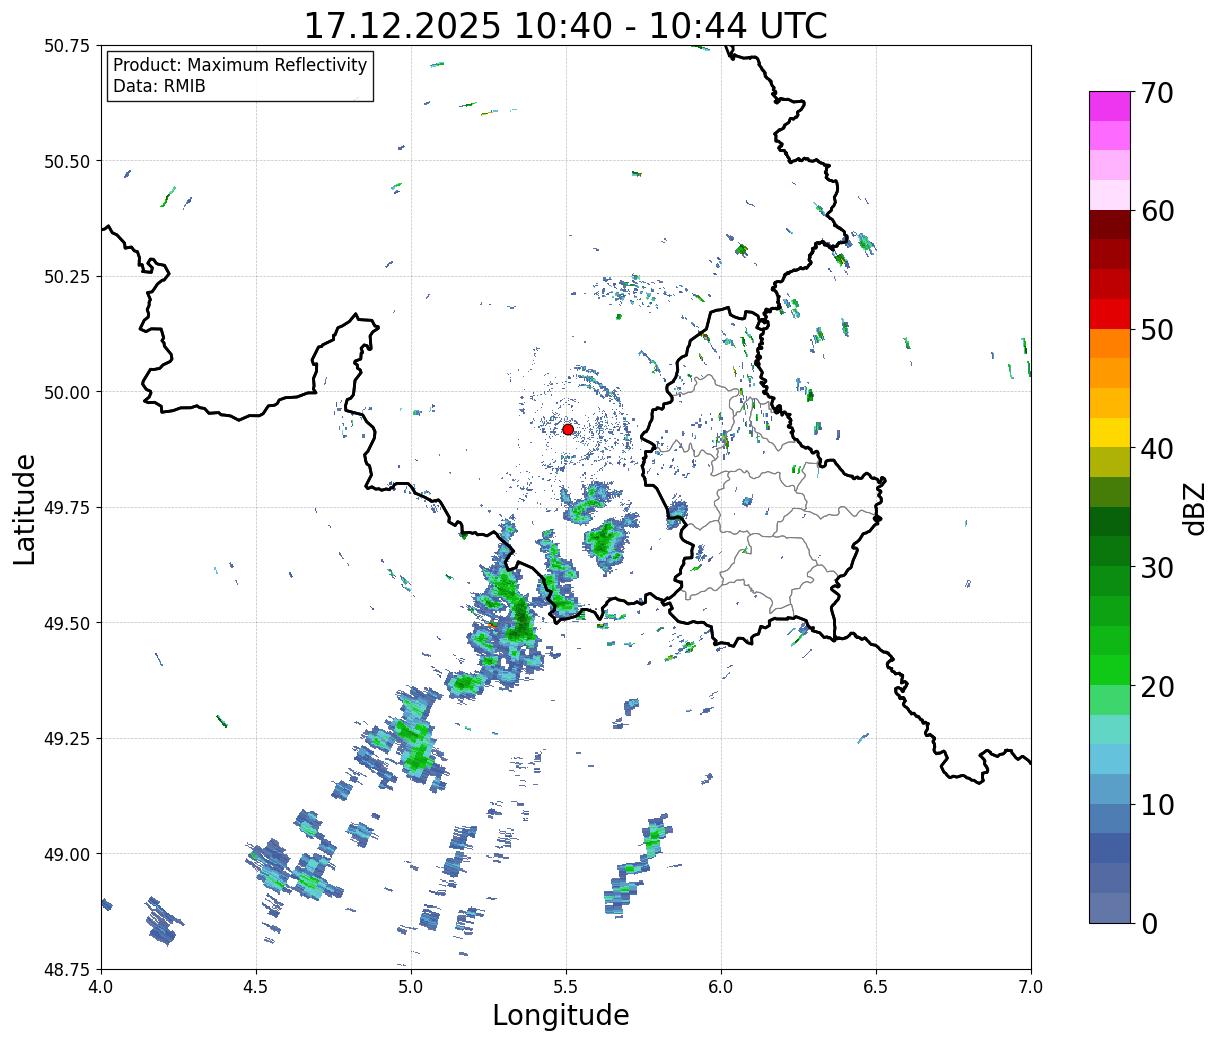This screenshot has width=1219, height=1040.
Task: Click the longitude tick label 5.0
Action: click(x=411, y=987)
